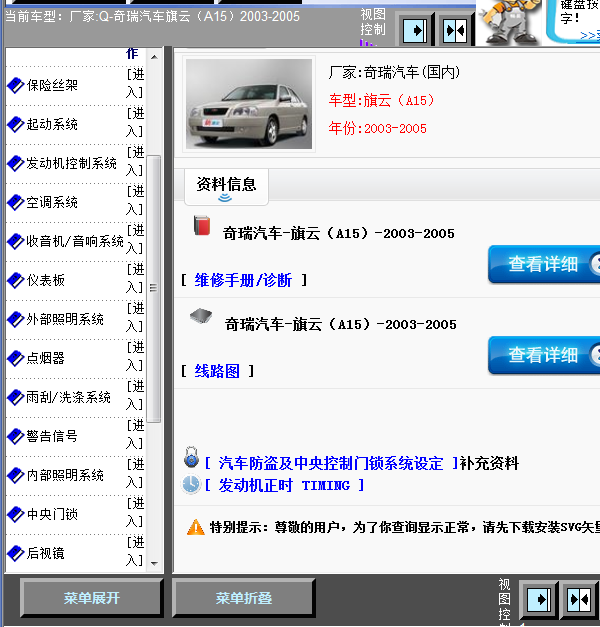Select 点烟器 in the sidebar list
600x627 pixels.
(x=46, y=358)
